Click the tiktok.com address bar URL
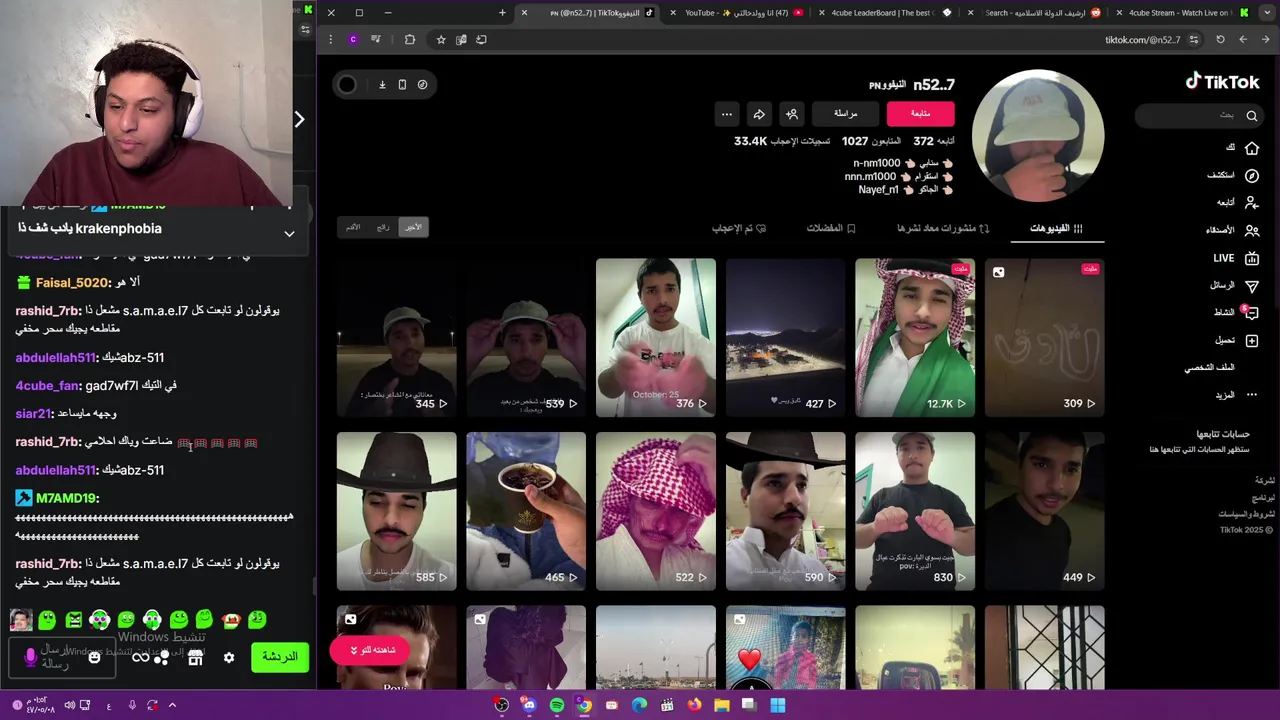This screenshot has width=1280, height=720. [1142, 40]
